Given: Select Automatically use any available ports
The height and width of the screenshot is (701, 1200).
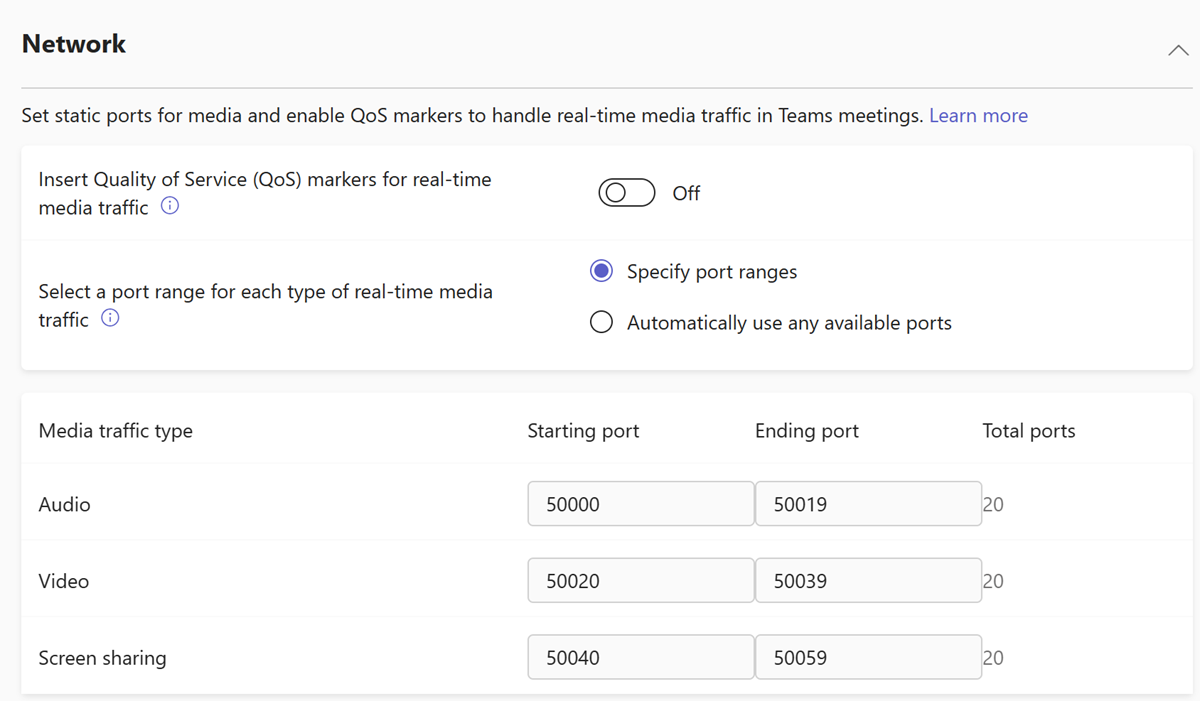Looking at the screenshot, I should (x=601, y=322).
